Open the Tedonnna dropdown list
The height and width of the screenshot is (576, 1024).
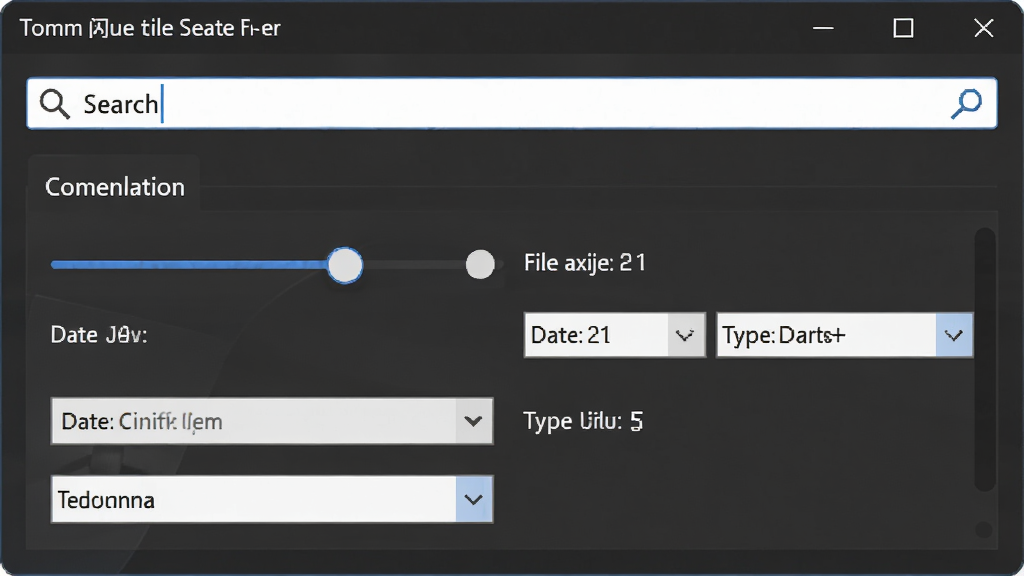pyautogui.click(x=272, y=500)
